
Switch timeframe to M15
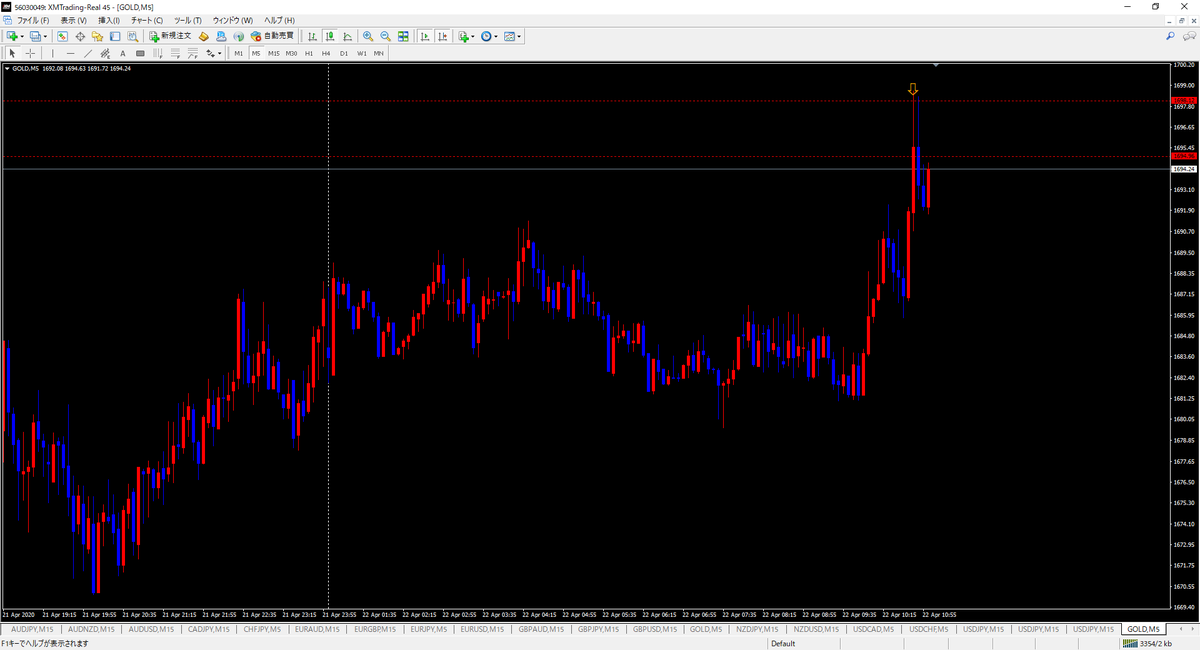tap(273, 53)
